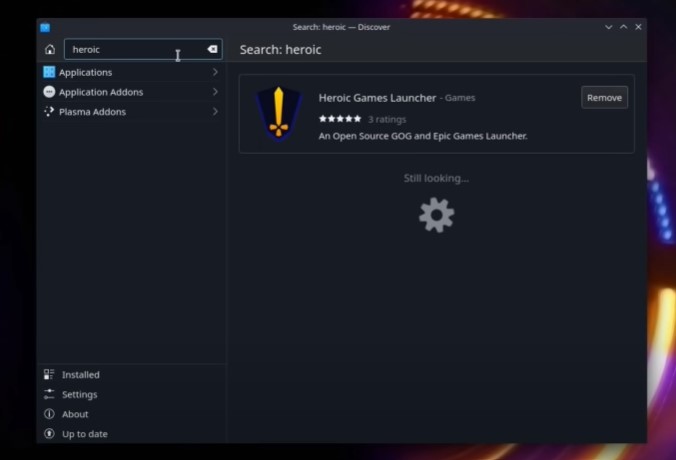
Task: Click the loading gear spinner
Action: click(436, 215)
